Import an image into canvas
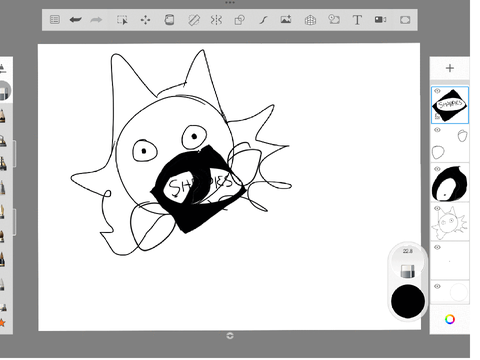This screenshot has height=360, width=480. (x=286, y=20)
